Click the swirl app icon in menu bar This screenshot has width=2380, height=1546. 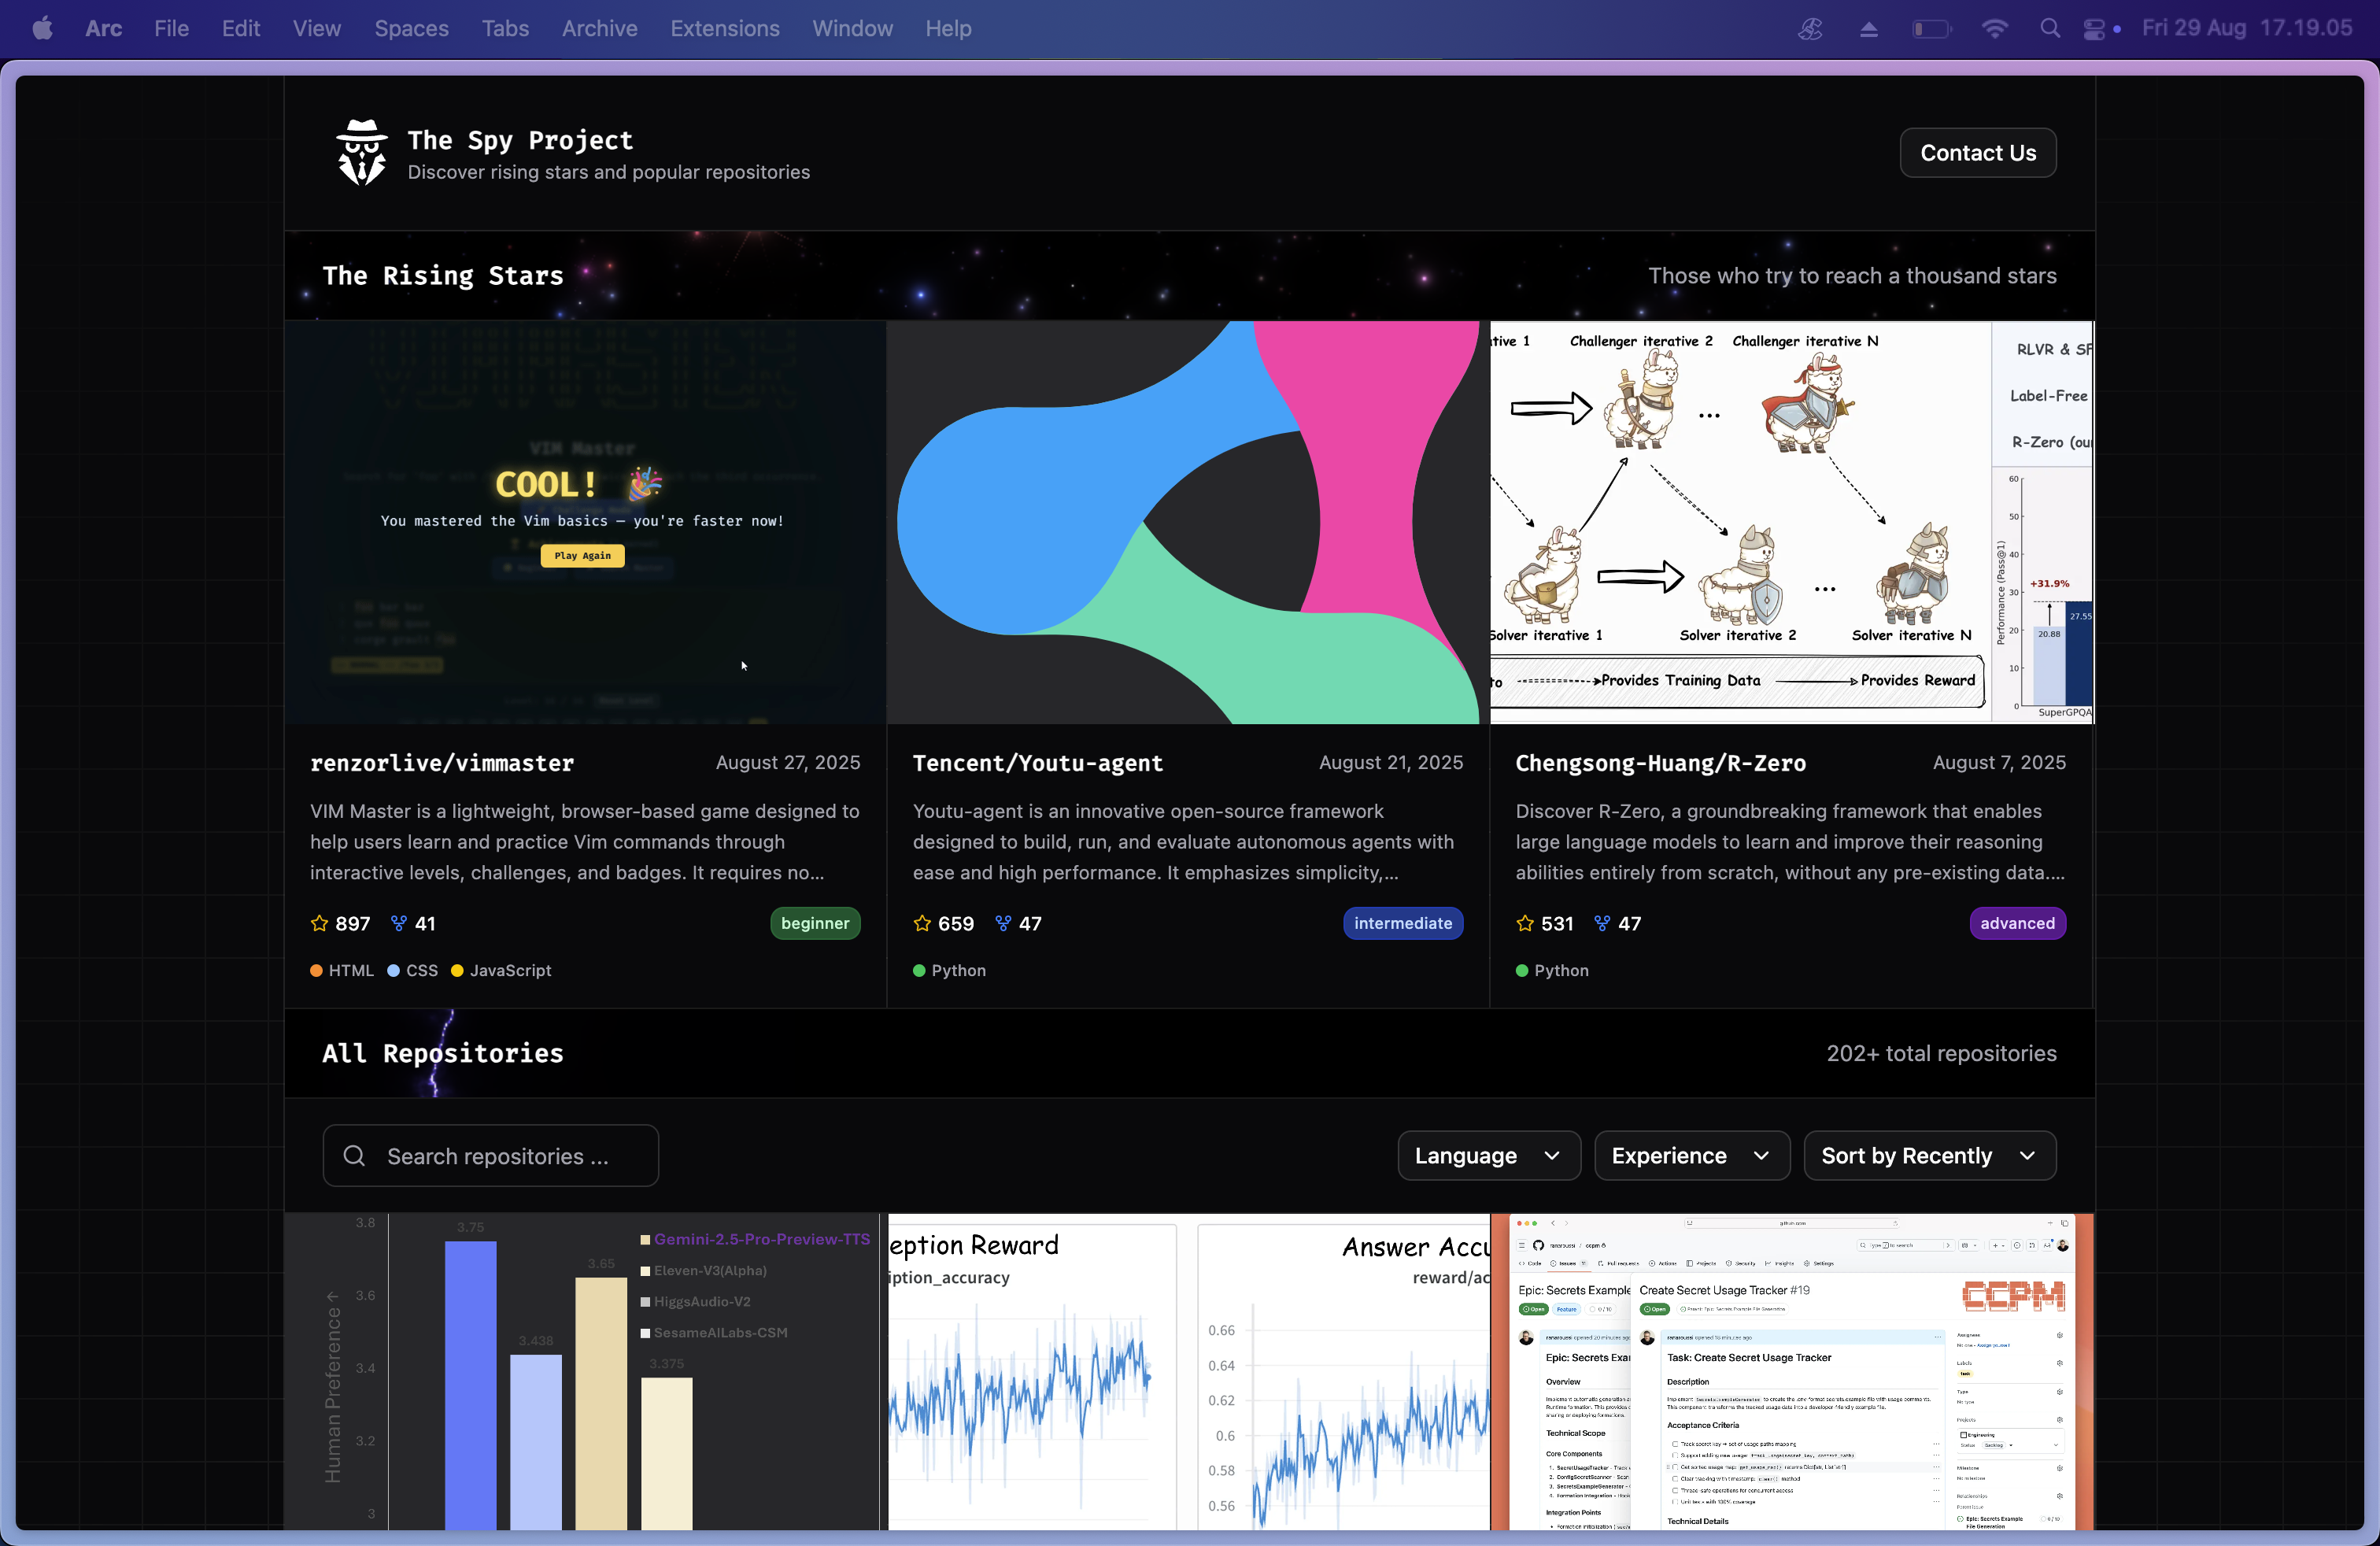1810,29
